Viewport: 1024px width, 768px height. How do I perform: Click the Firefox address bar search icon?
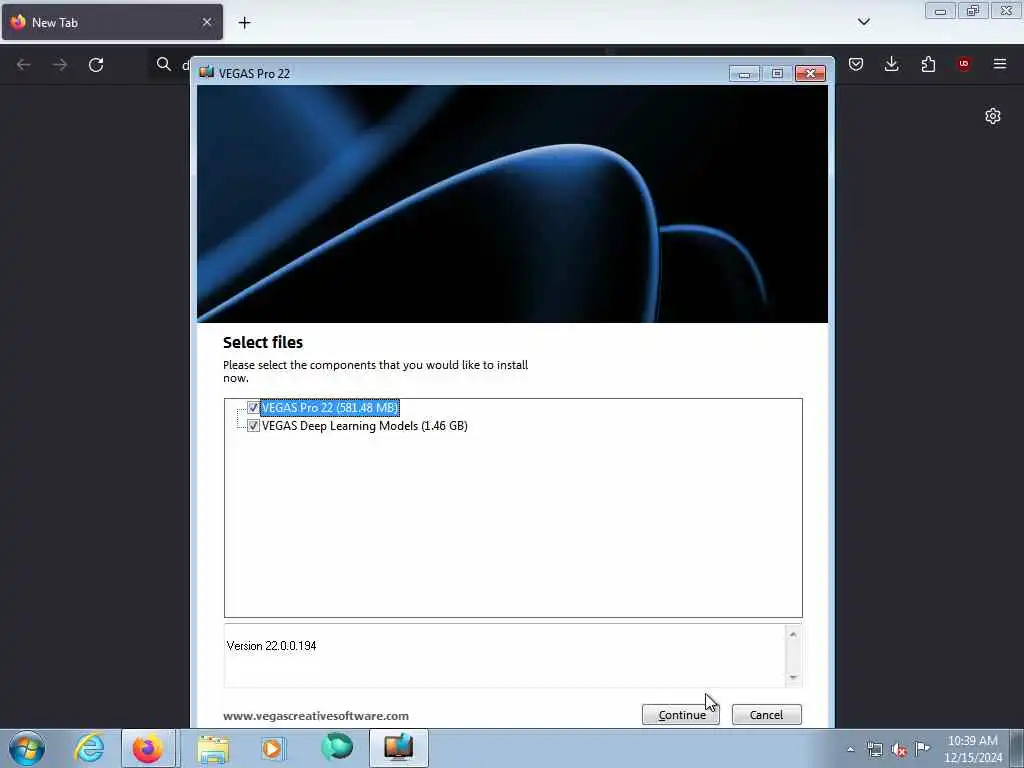tap(163, 64)
